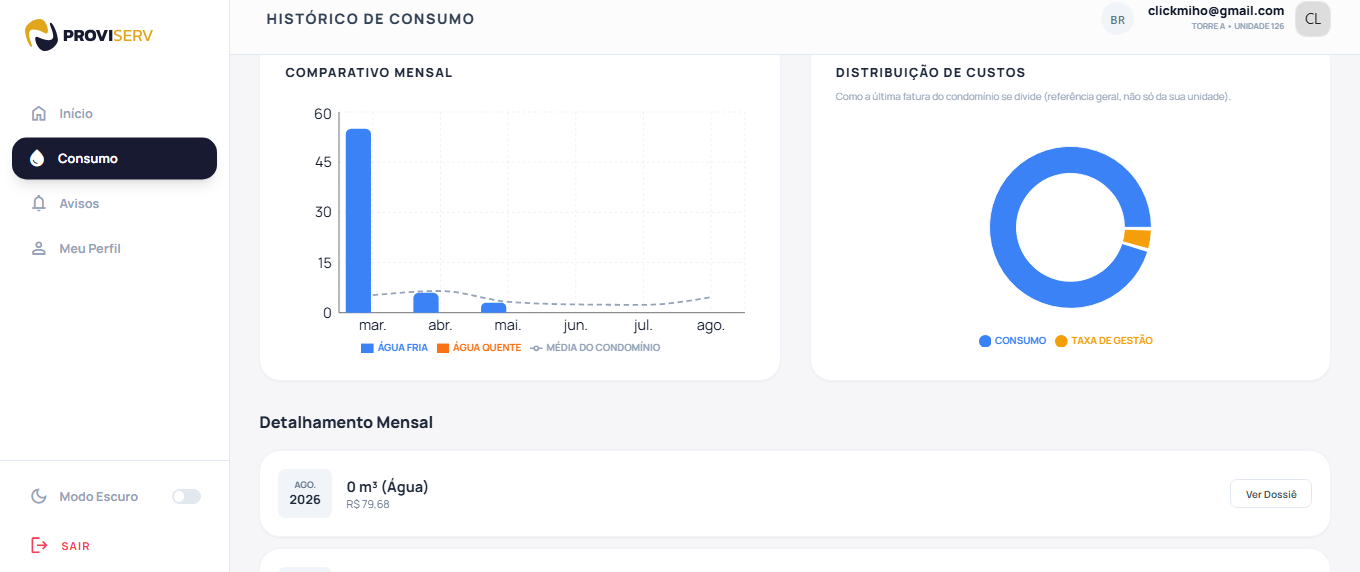Viewport: 1360px width, 572px height.
Task: Click the Consumo legend color dot
Action: tap(985, 341)
